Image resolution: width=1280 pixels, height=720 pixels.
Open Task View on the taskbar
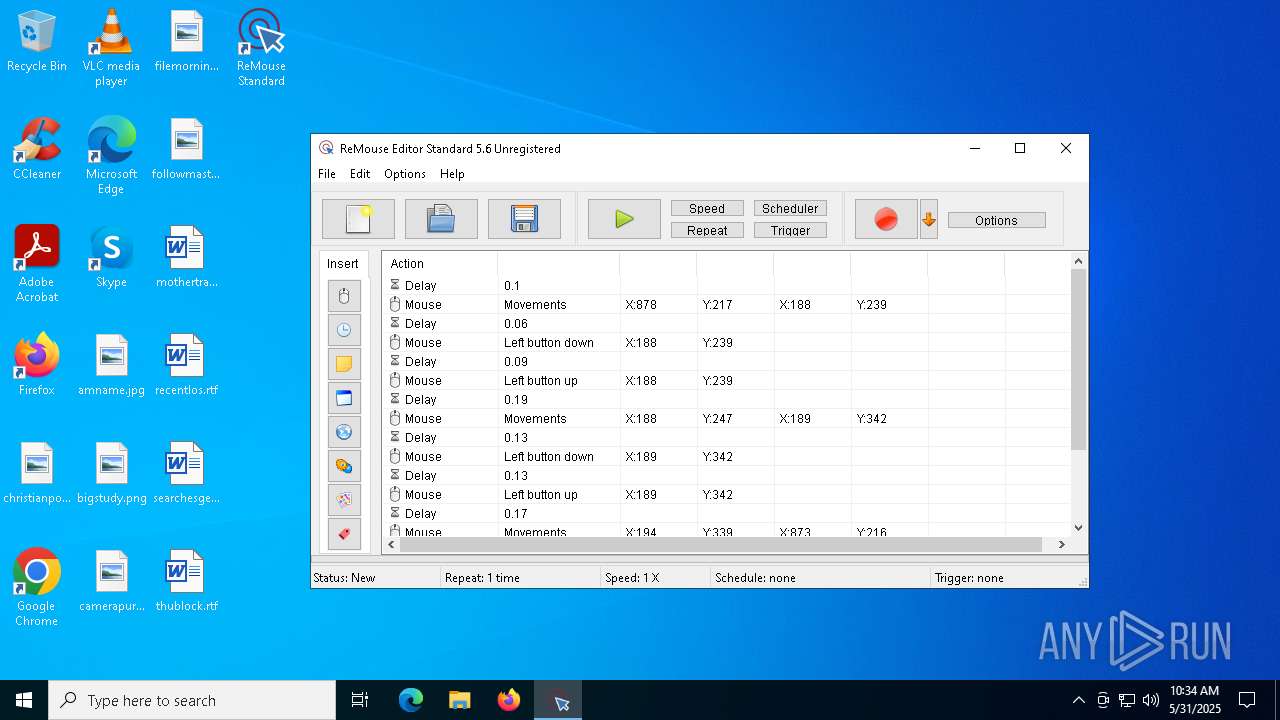pos(360,700)
